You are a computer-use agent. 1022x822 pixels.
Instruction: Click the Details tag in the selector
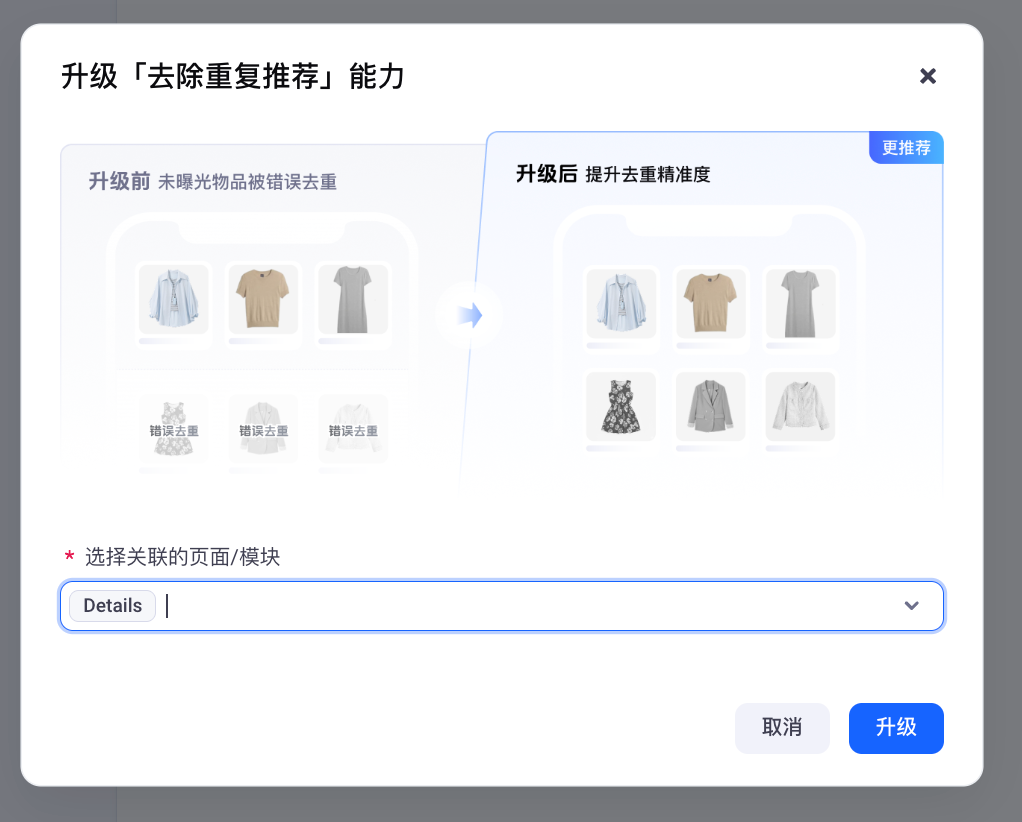click(x=112, y=606)
